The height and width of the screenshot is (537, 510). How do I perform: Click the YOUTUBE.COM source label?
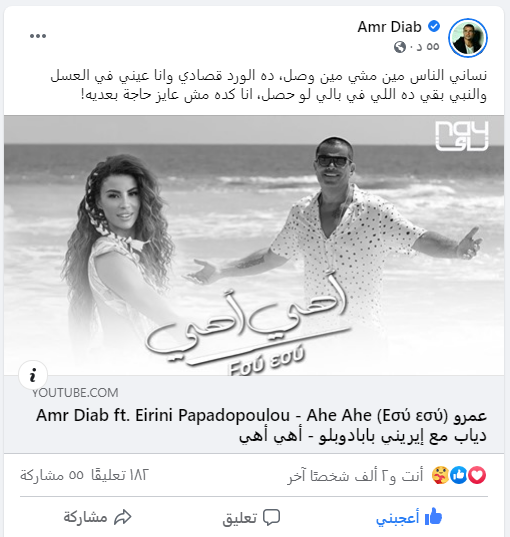coord(75,392)
